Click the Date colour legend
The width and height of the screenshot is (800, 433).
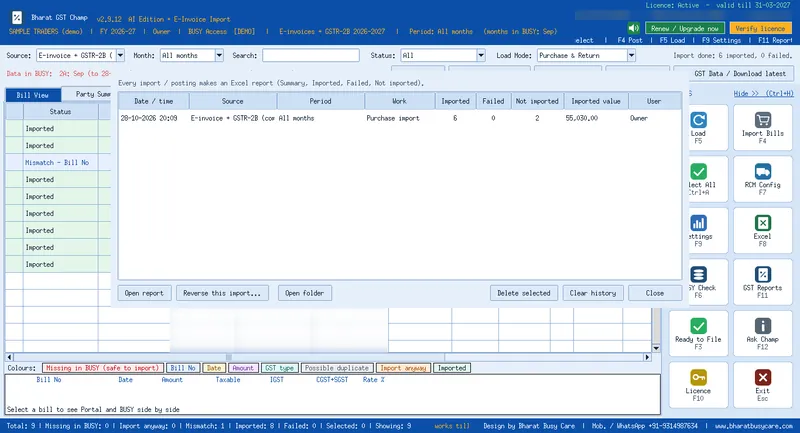click(214, 368)
